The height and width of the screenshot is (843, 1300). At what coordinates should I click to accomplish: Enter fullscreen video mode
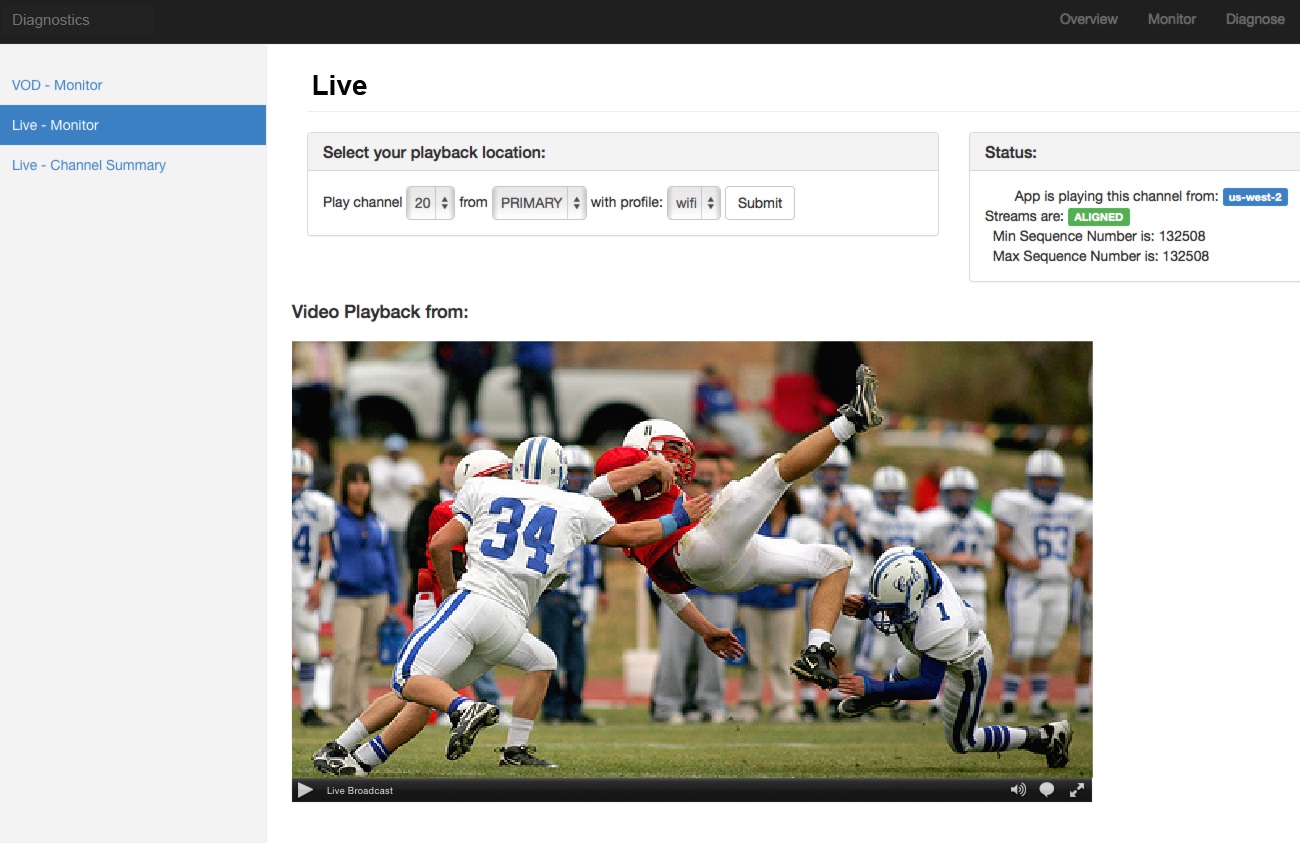click(1077, 790)
